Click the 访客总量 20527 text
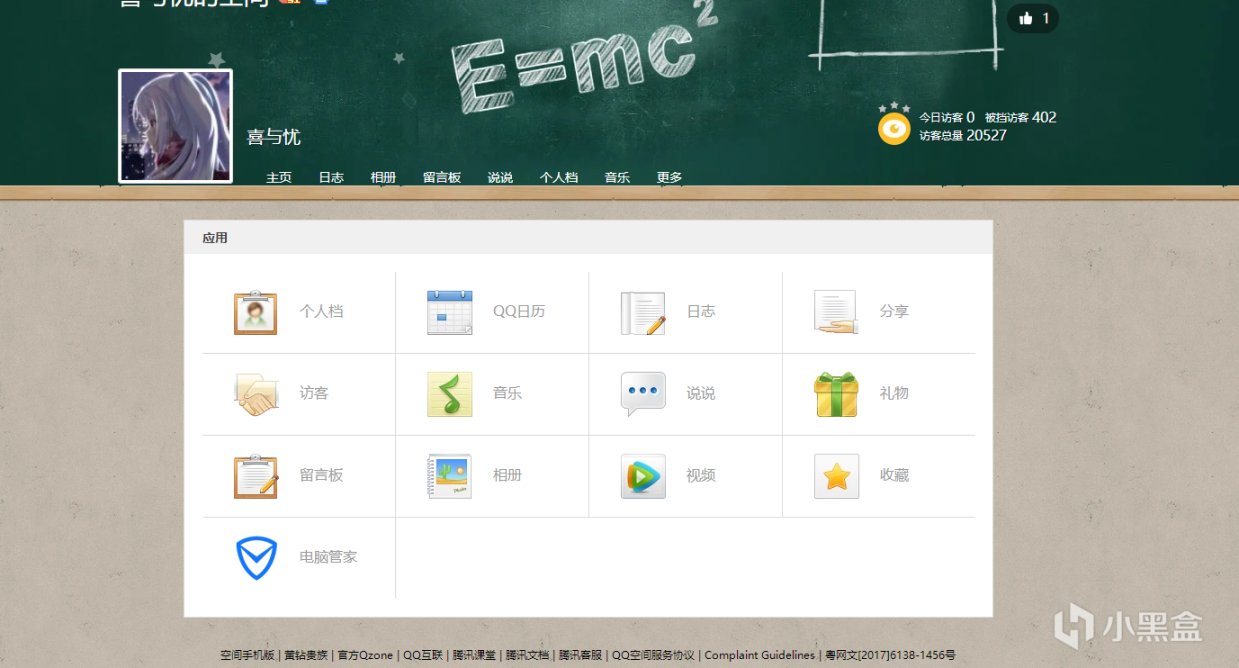 (963, 135)
